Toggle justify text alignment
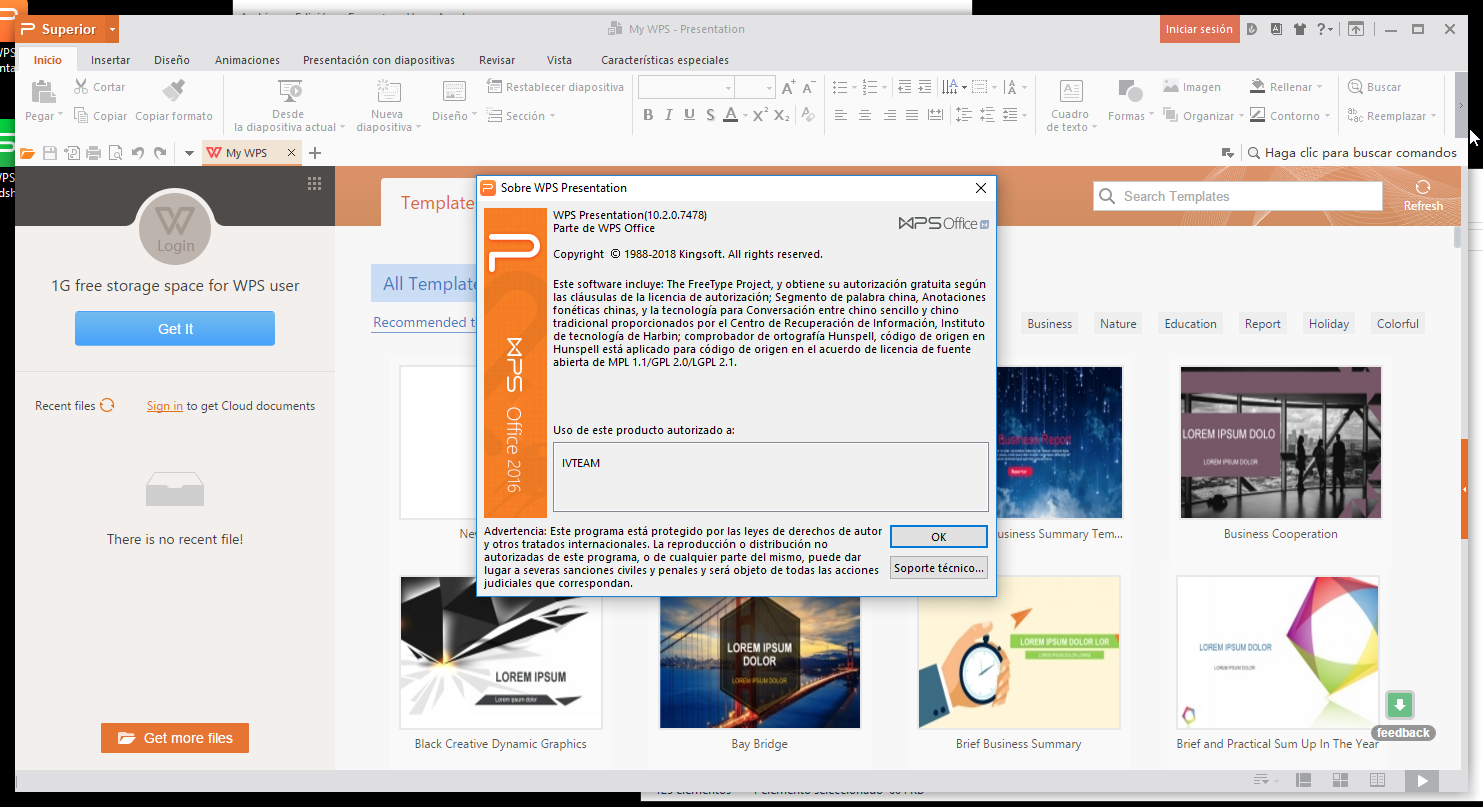 pos(912,115)
